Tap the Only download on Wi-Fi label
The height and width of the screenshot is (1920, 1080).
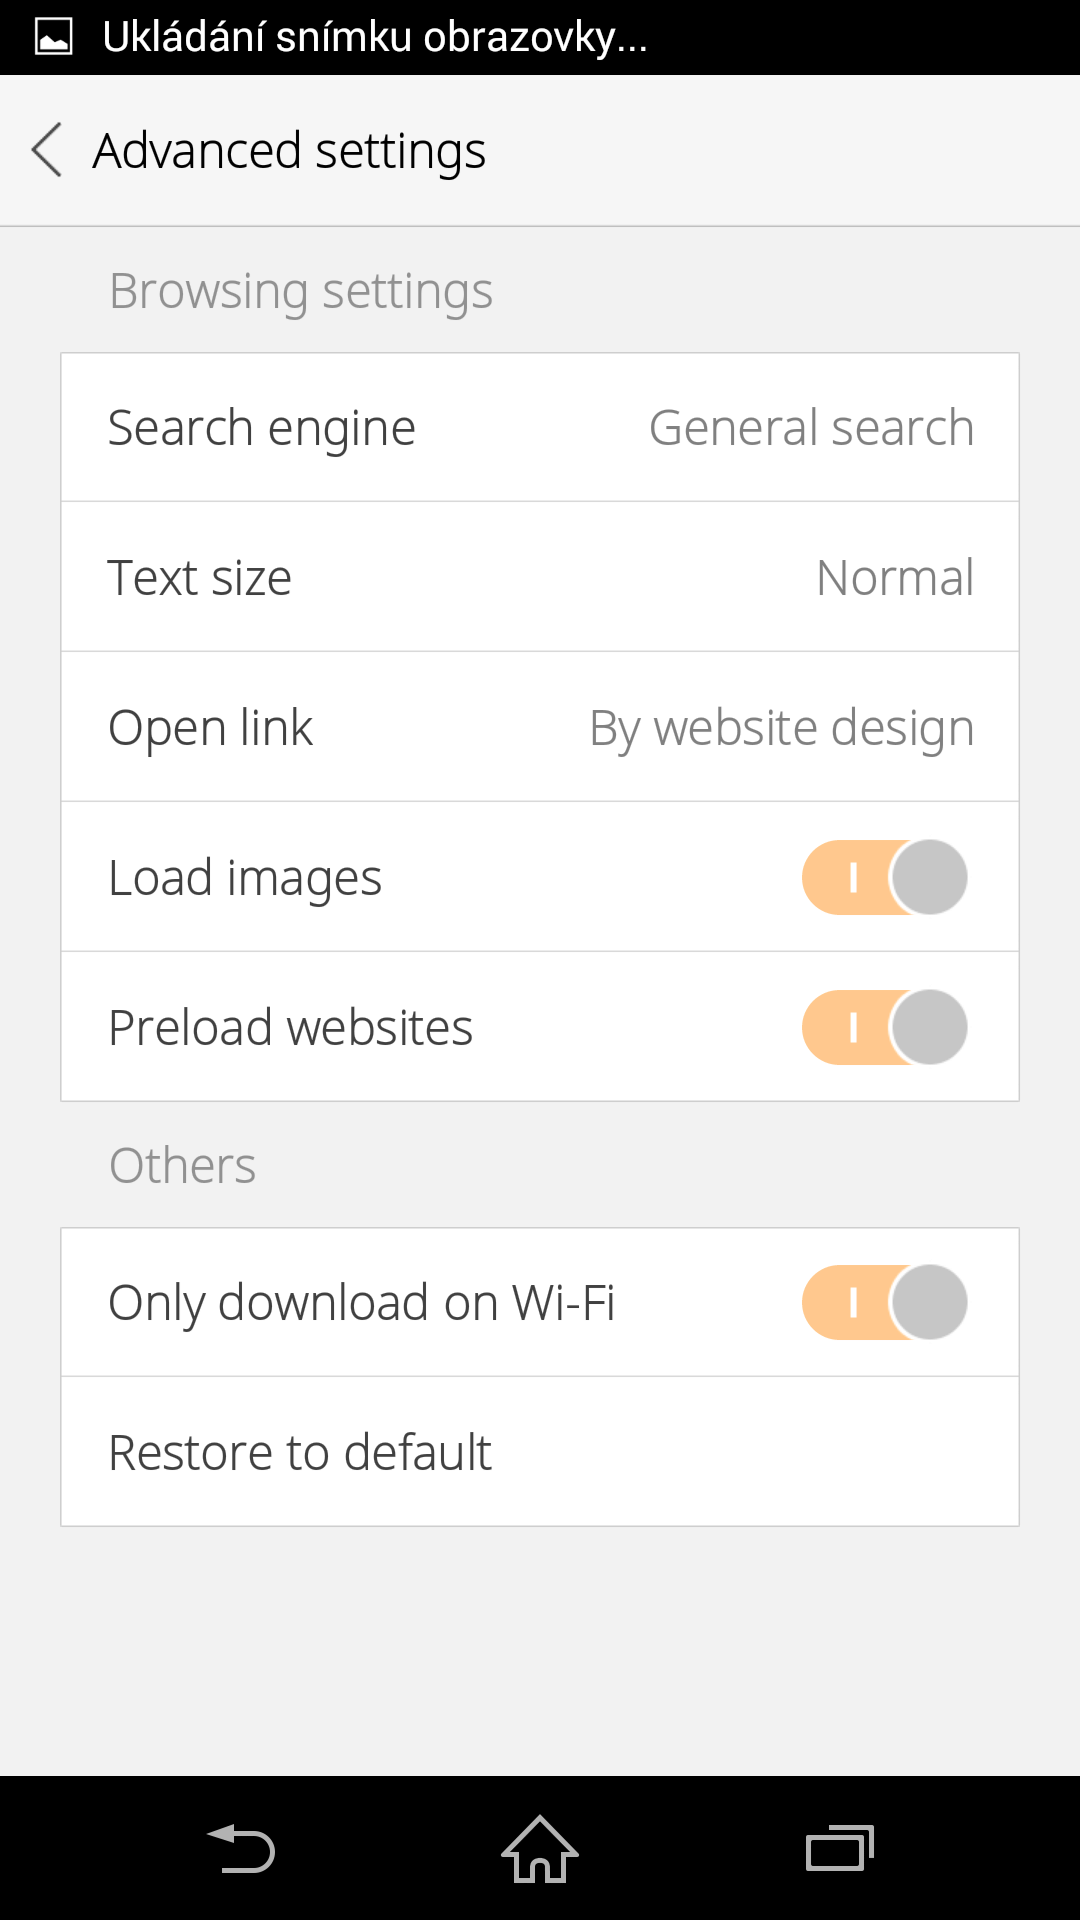[x=361, y=1303]
